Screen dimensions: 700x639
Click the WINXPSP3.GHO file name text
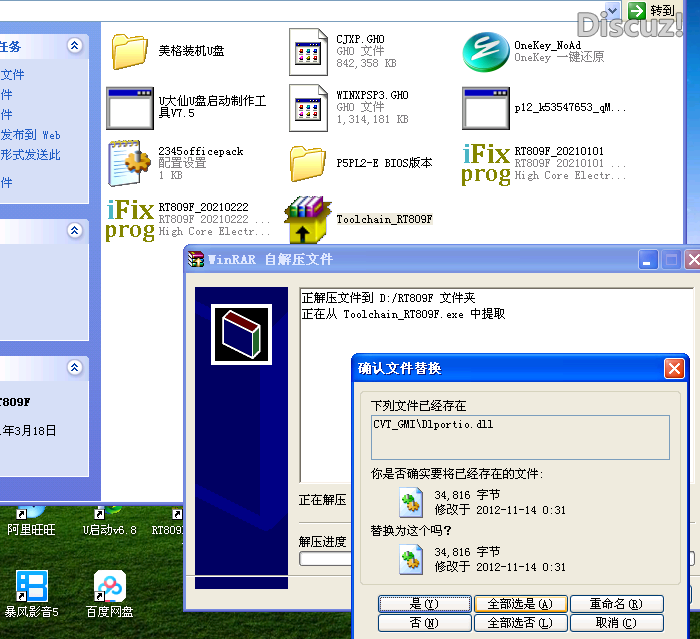pos(372,95)
